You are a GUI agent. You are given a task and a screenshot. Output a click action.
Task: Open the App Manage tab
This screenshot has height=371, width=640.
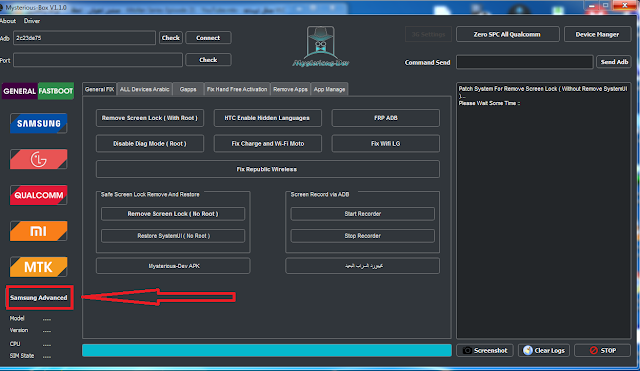click(329, 89)
